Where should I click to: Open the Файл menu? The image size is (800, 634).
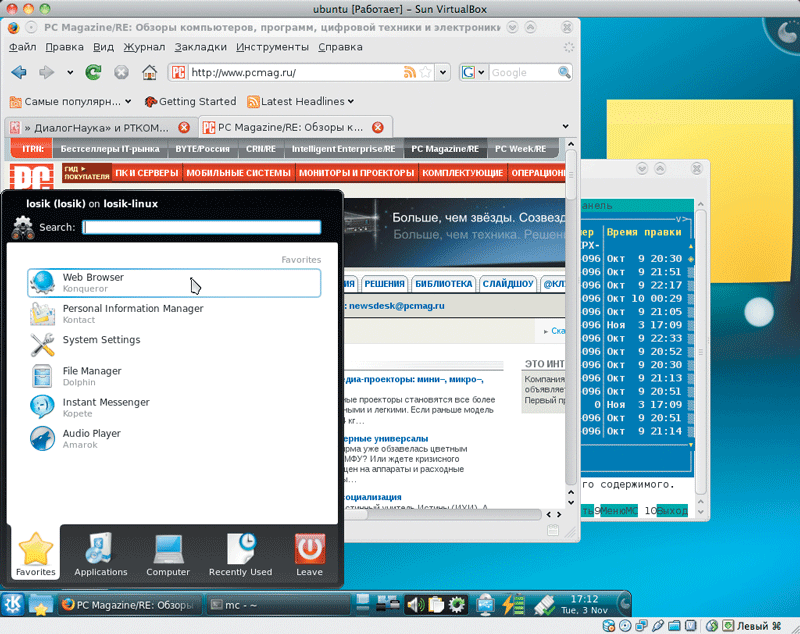[x=22, y=47]
